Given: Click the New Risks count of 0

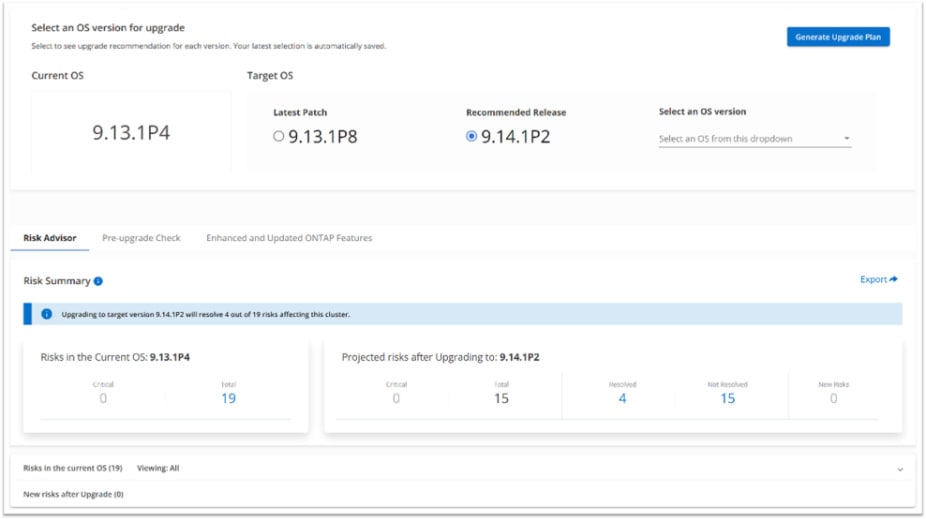Looking at the screenshot, I should (833, 398).
